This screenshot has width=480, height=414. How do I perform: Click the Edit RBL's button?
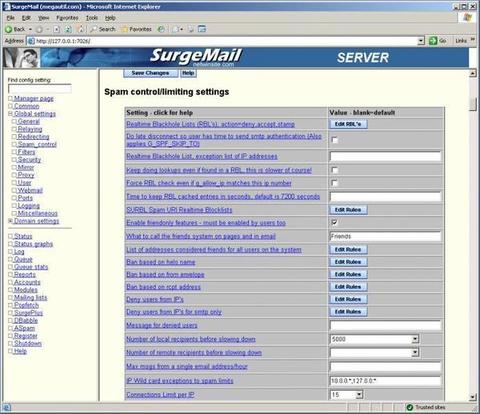pyautogui.click(x=348, y=124)
